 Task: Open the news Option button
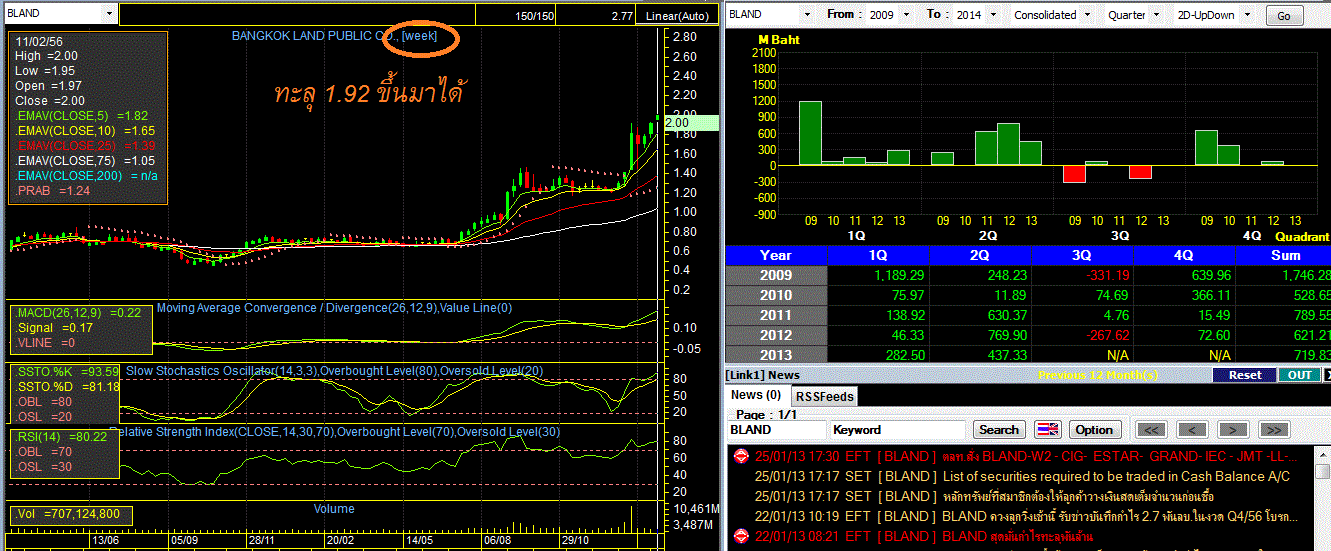coord(1094,430)
